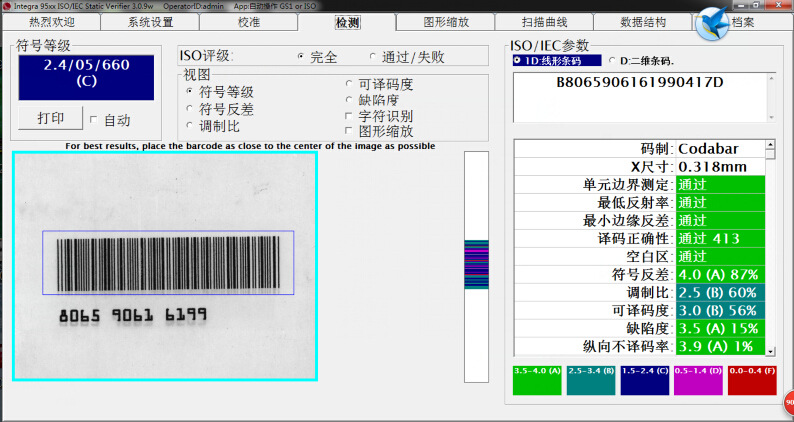Click the blue symbol grade display 2.4/05/660
The height and width of the screenshot is (422, 794).
click(86, 78)
